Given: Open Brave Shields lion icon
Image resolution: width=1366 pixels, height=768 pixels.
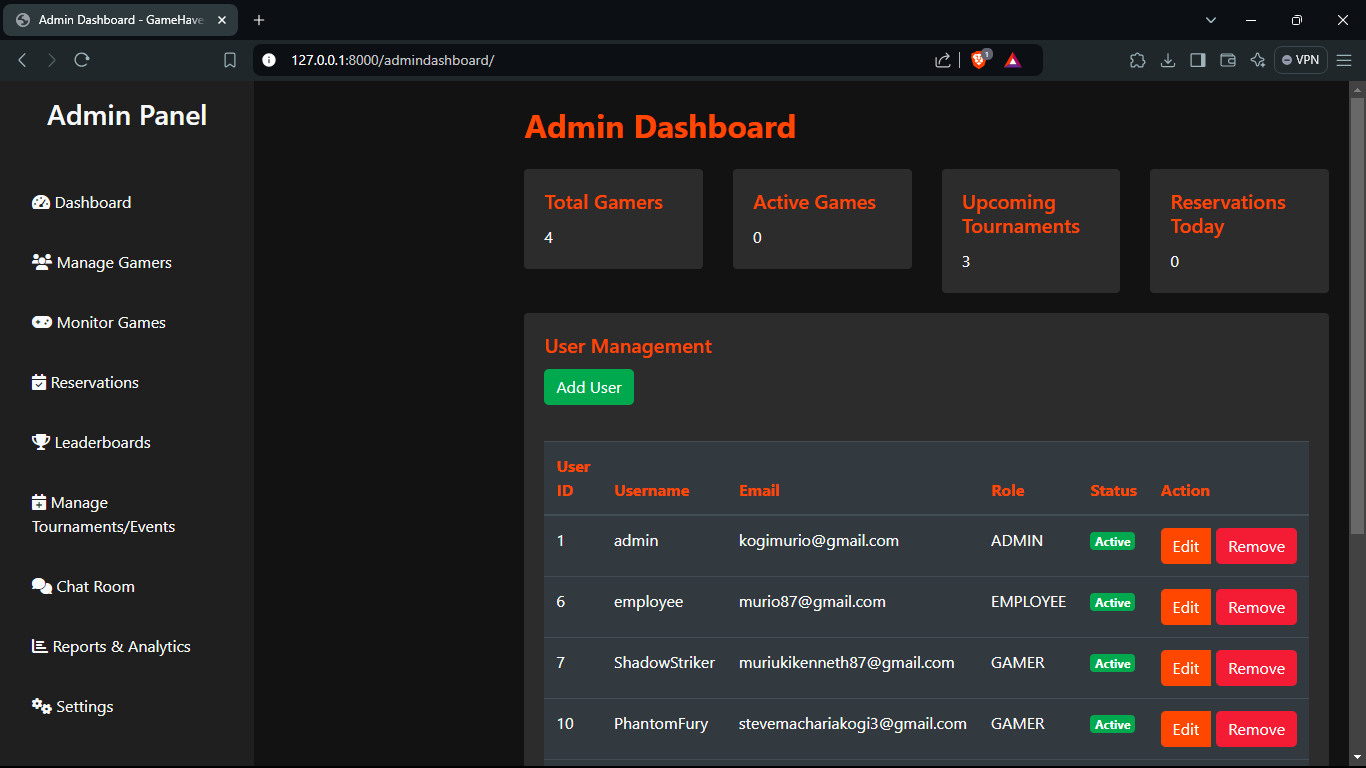Looking at the screenshot, I should [979, 60].
